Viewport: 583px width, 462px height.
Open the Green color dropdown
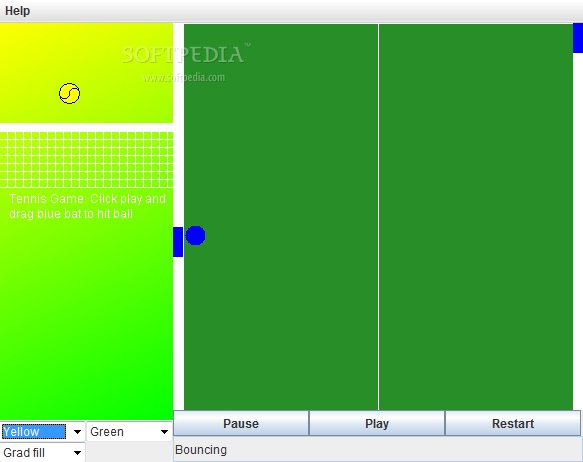[129, 432]
